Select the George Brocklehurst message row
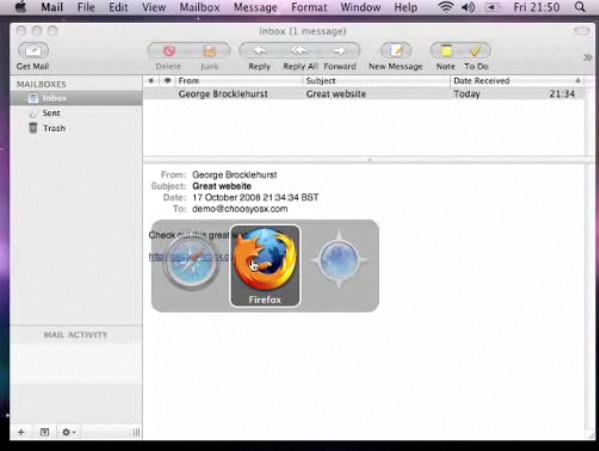Image resolution: width=599 pixels, height=451 pixels. 363,94
